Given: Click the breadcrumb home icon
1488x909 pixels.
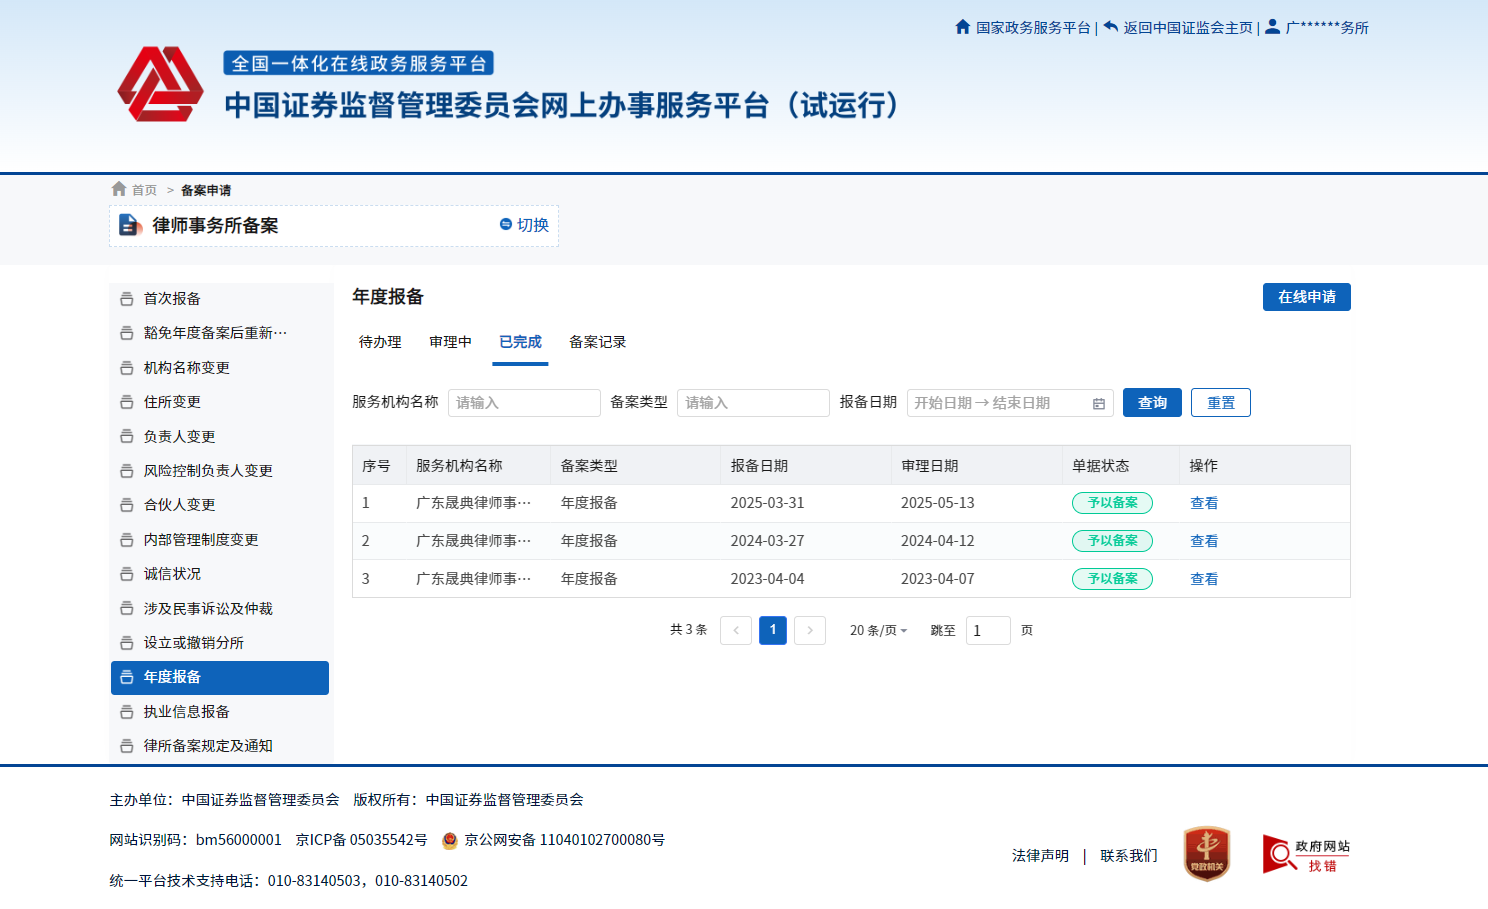Looking at the screenshot, I should click(x=119, y=189).
